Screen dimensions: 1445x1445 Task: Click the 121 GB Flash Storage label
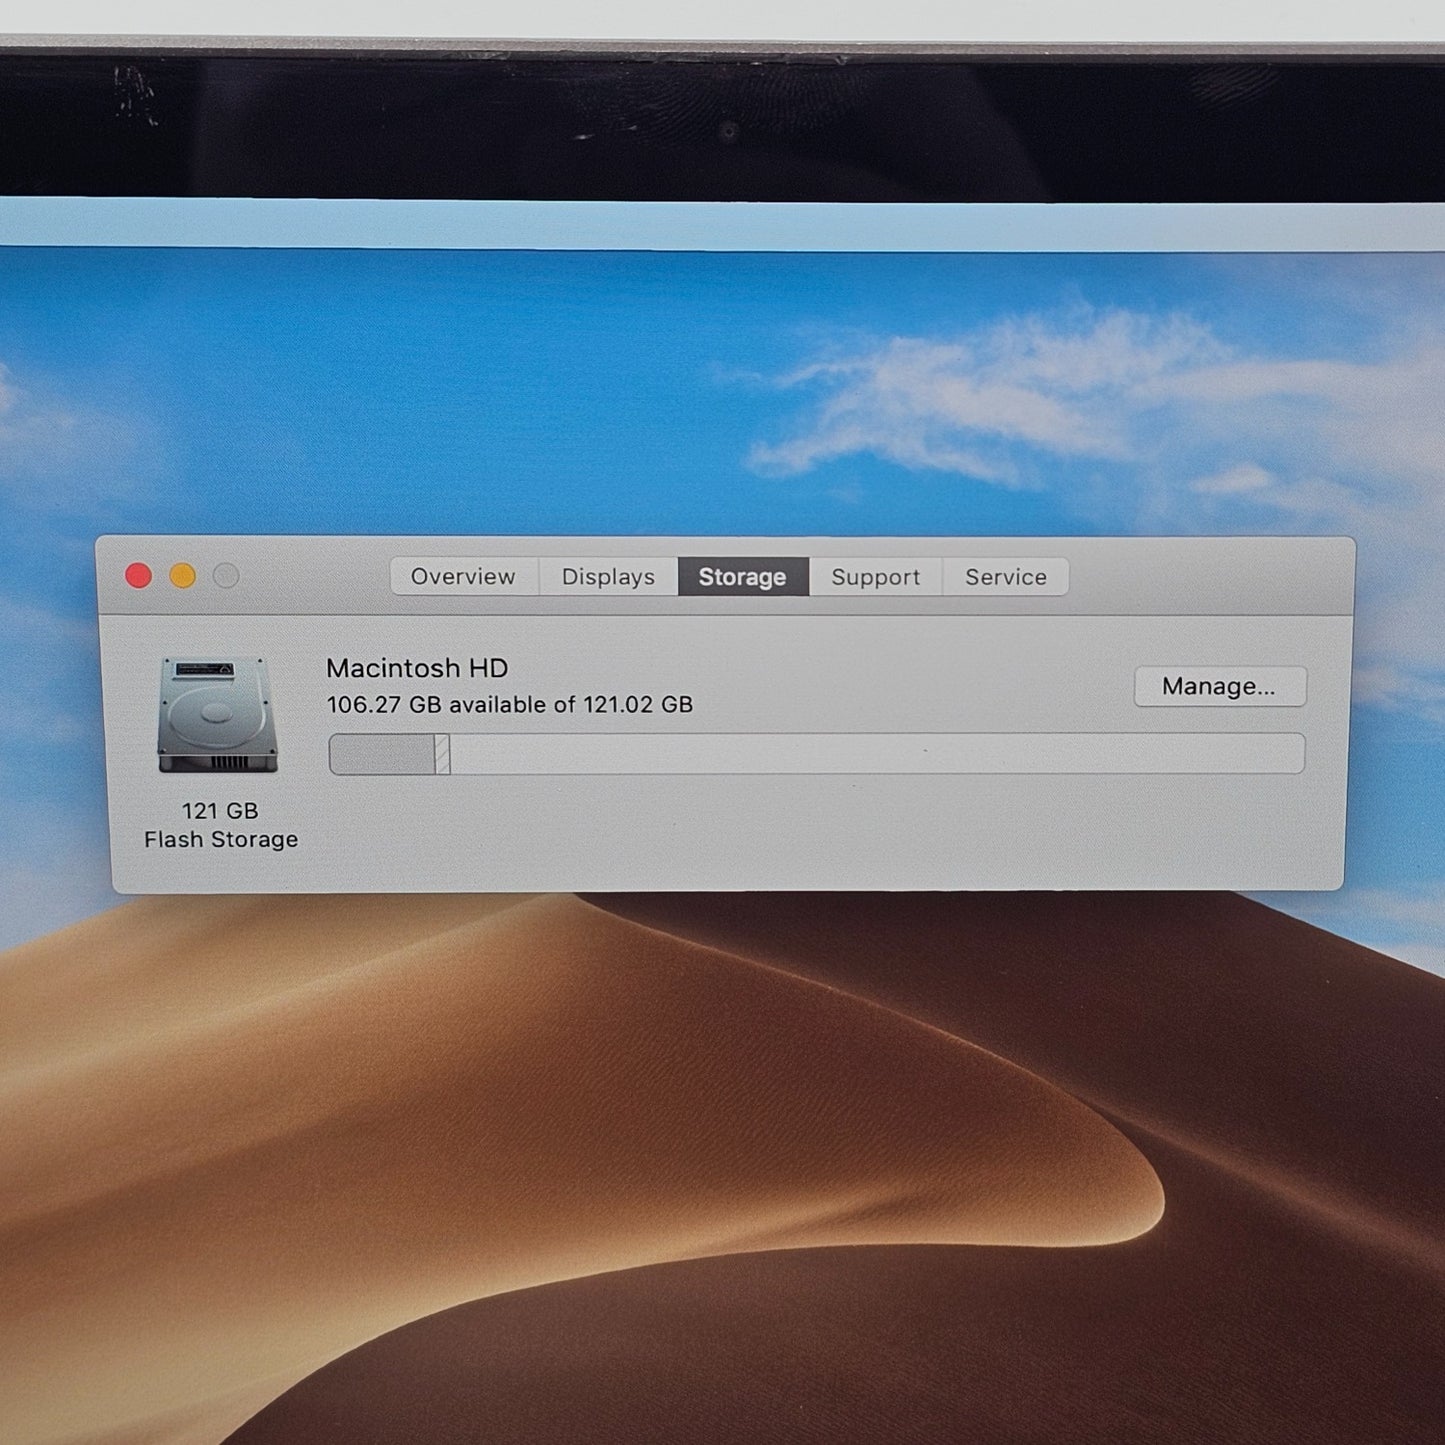pyautogui.click(x=221, y=825)
